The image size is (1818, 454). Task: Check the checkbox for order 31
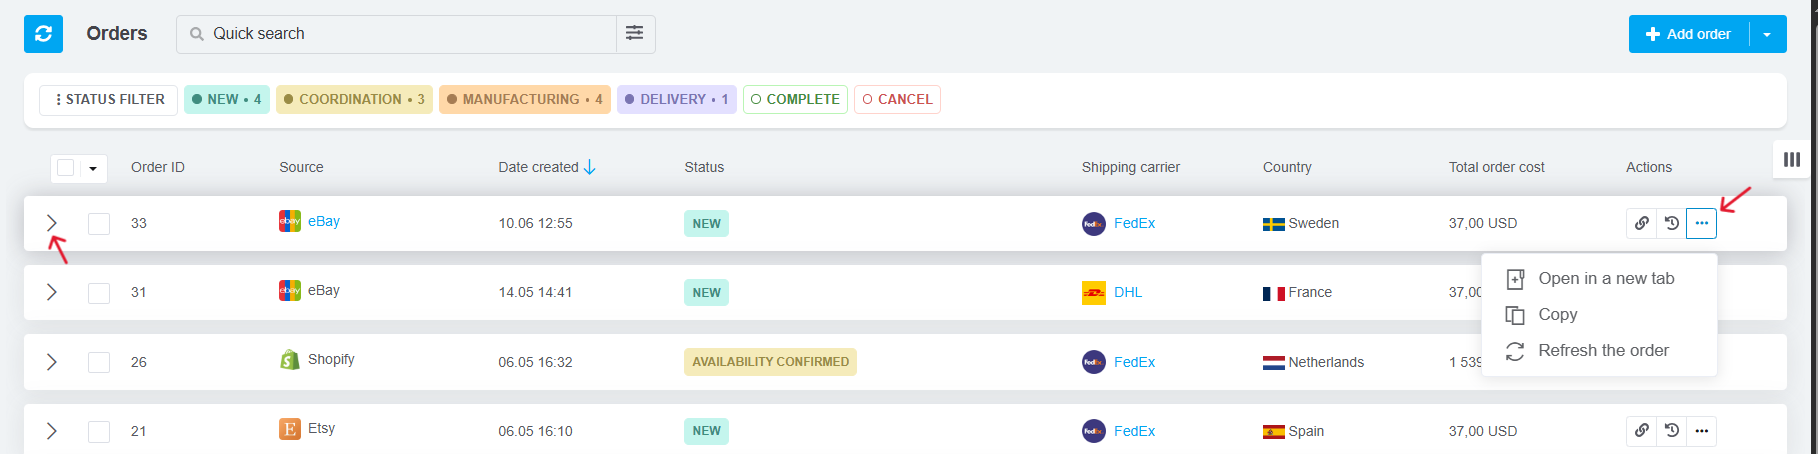point(99,293)
